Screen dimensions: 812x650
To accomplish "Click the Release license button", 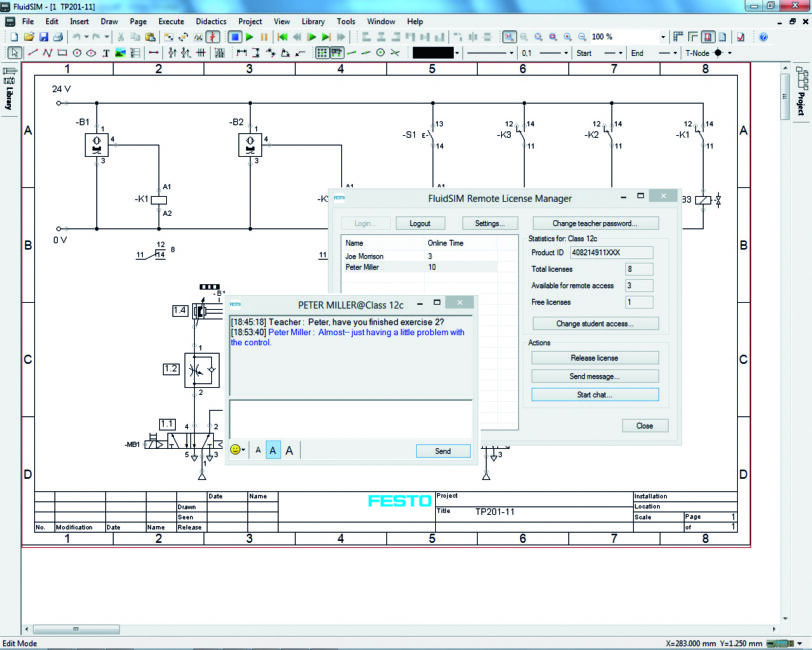I will coord(595,358).
